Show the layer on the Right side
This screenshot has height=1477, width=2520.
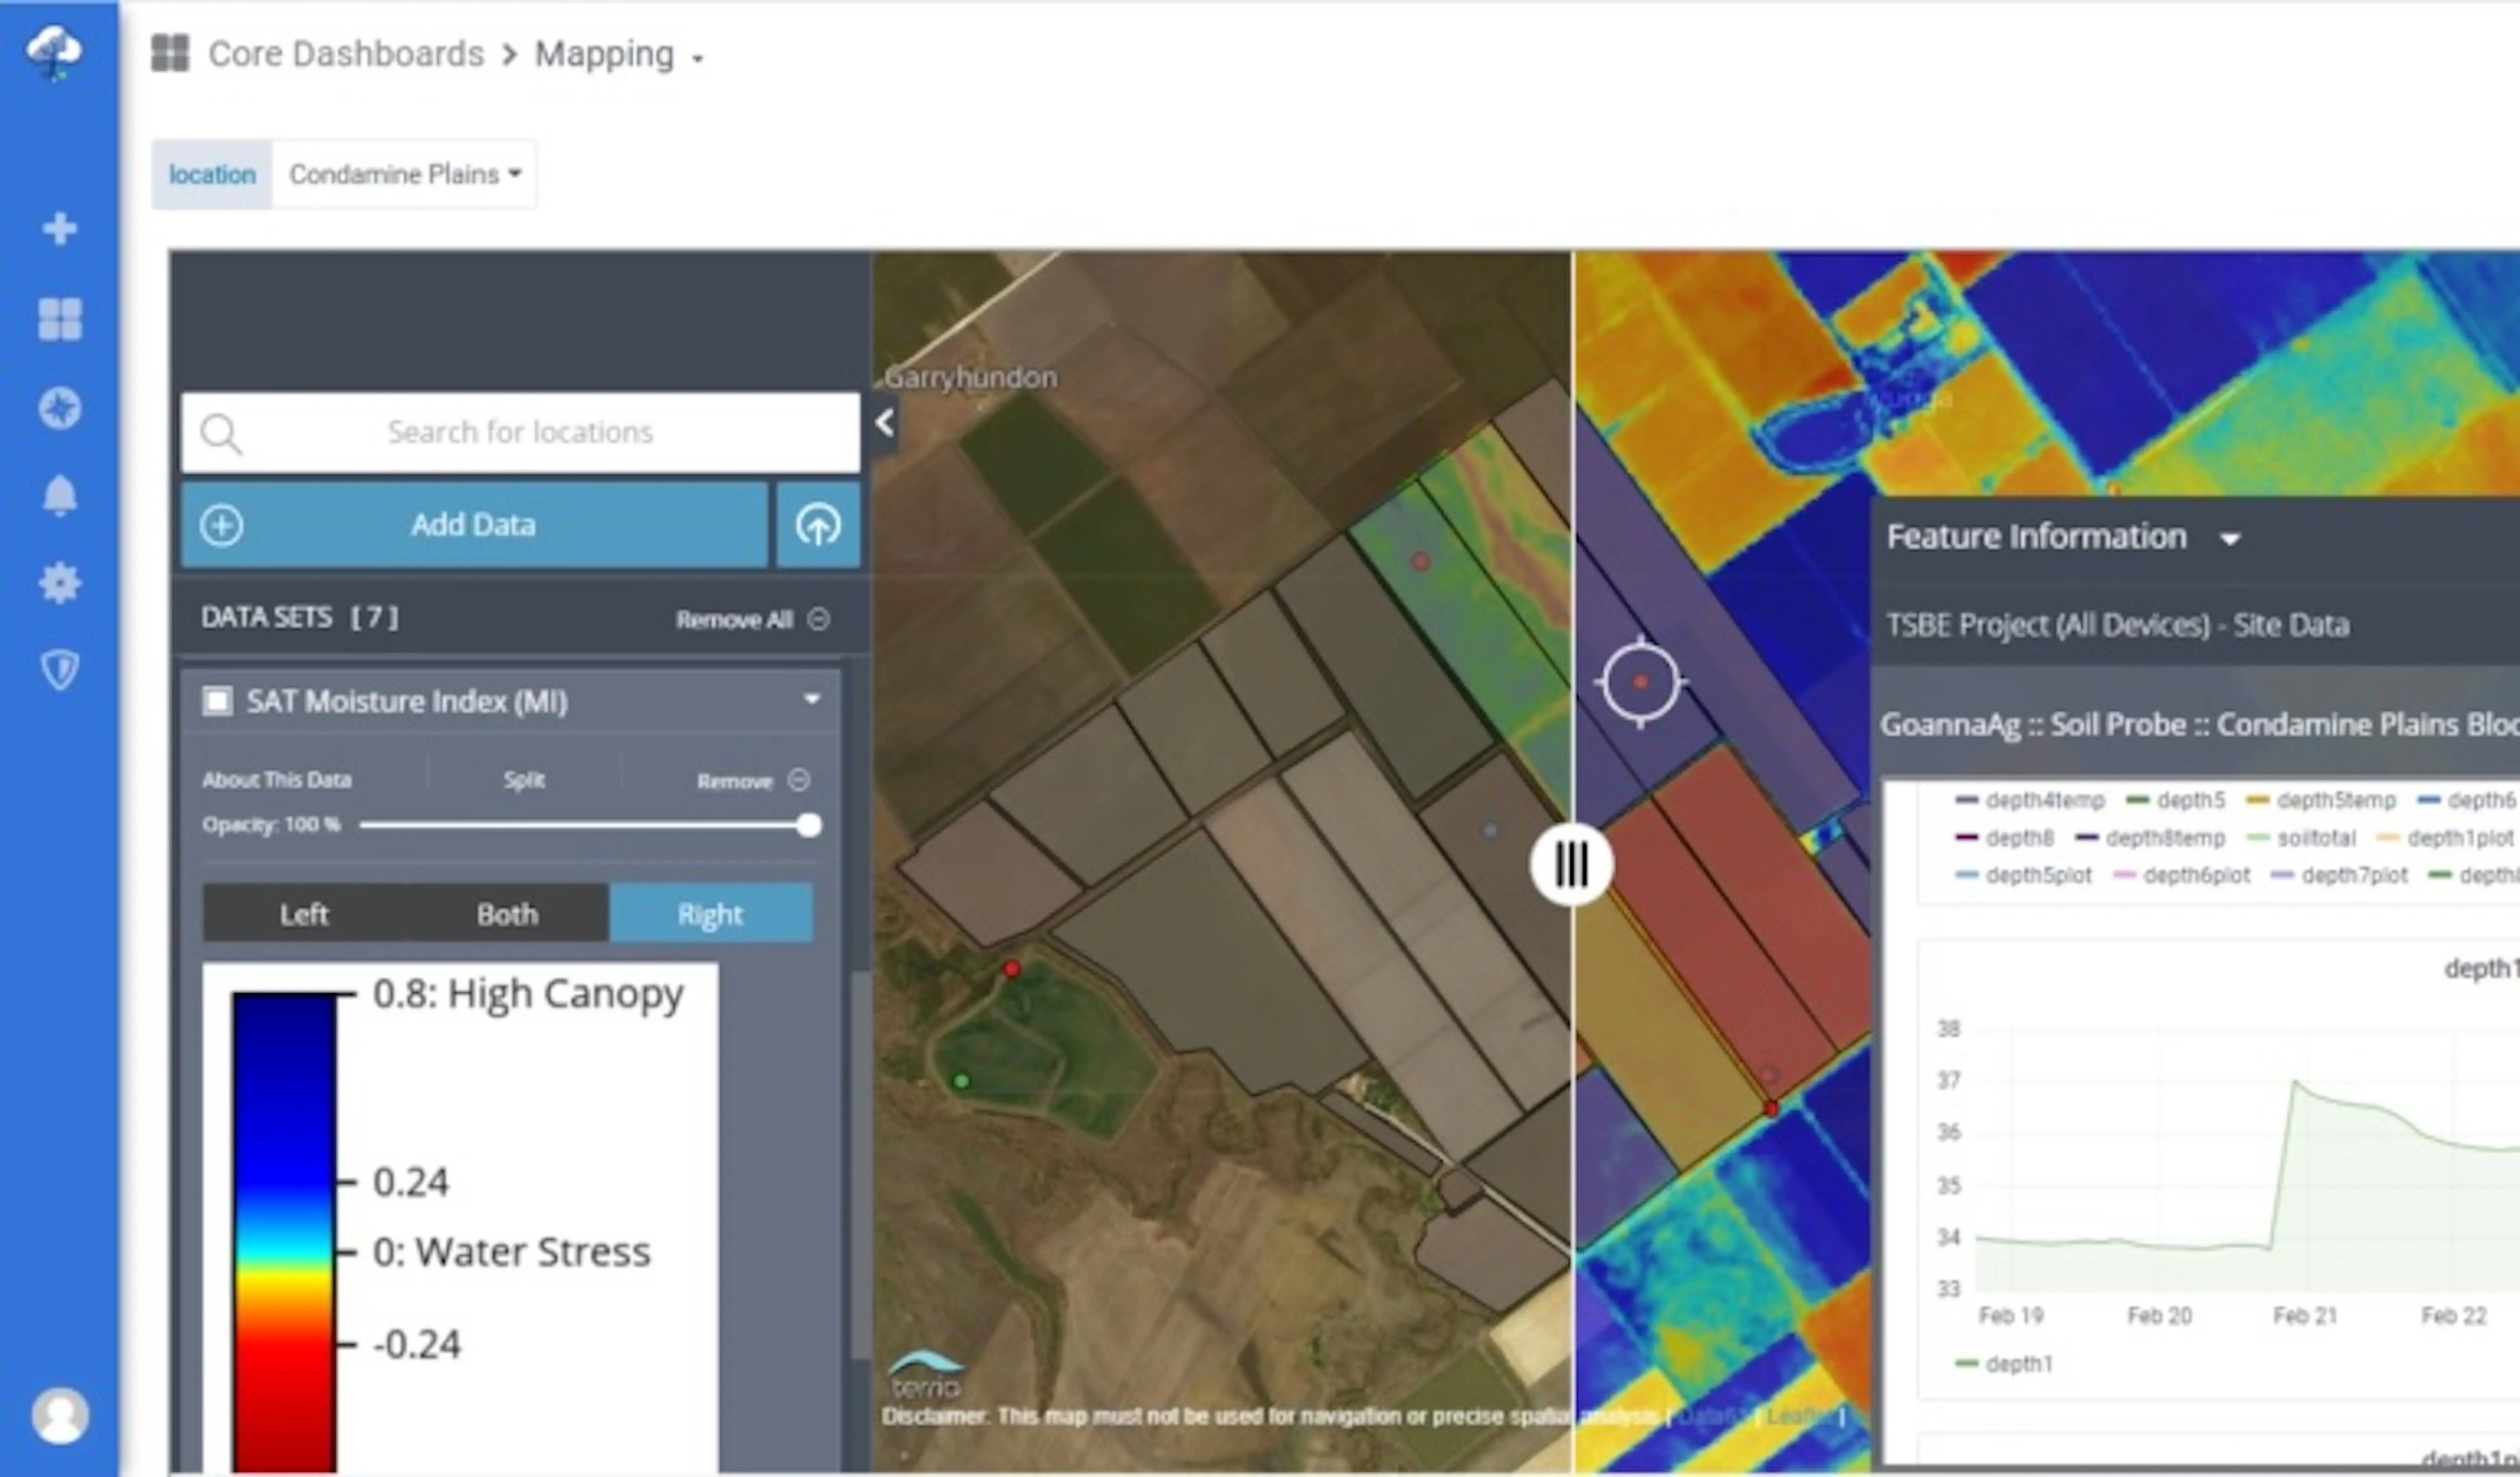point(711,914)
